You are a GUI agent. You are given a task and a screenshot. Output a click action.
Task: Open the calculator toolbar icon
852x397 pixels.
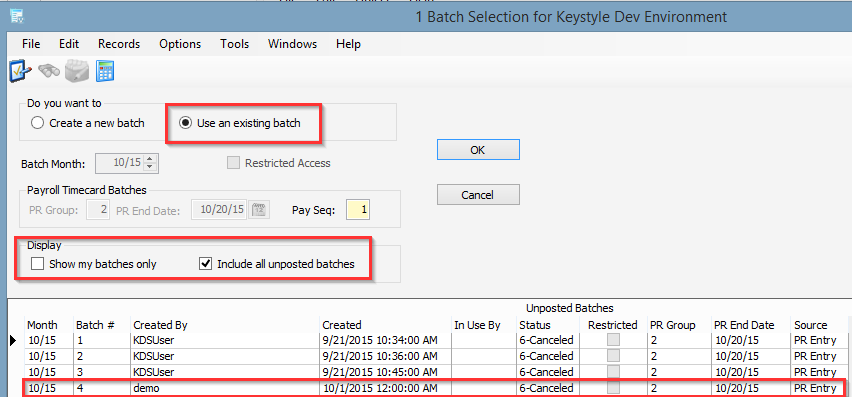[x=104, y=71]
